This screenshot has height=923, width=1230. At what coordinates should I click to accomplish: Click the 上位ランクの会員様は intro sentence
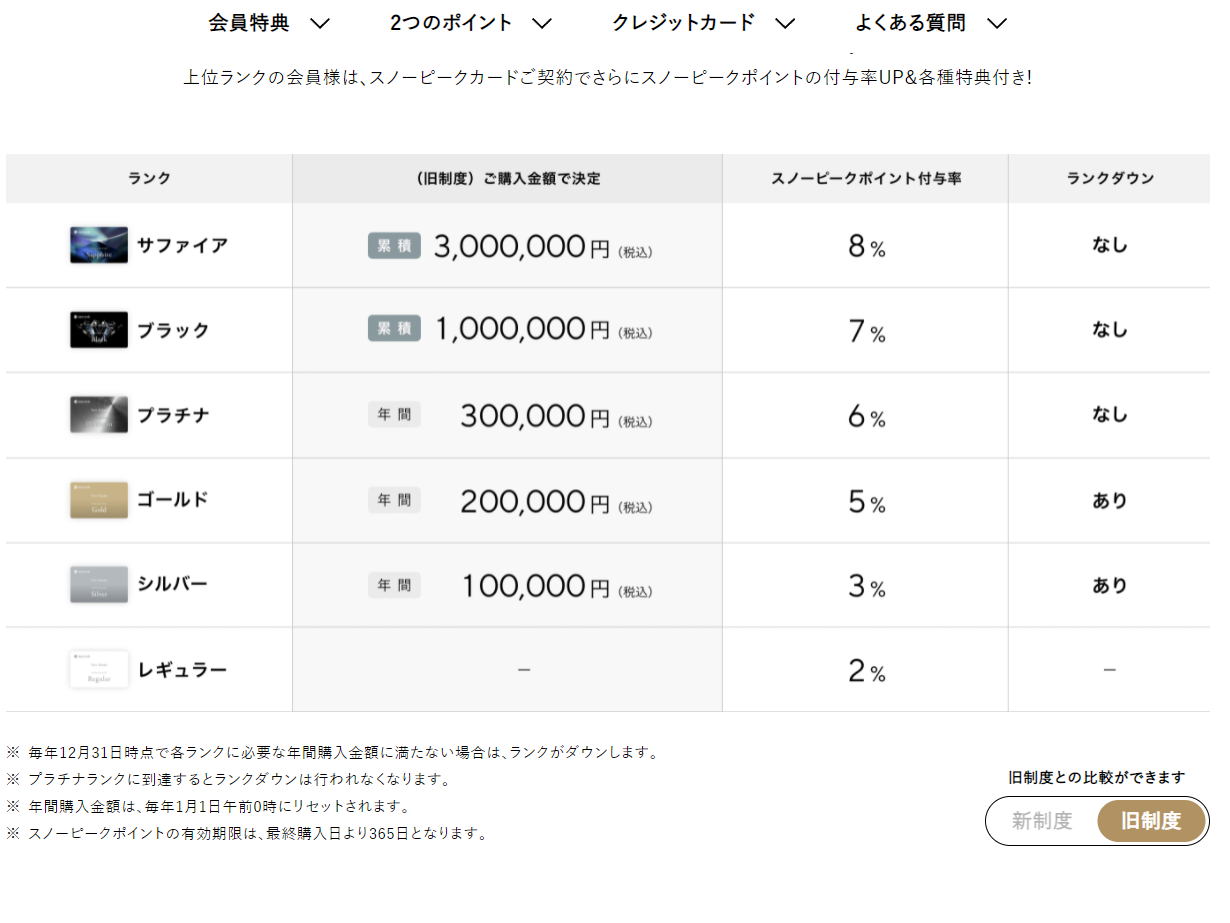click(607, 77)
